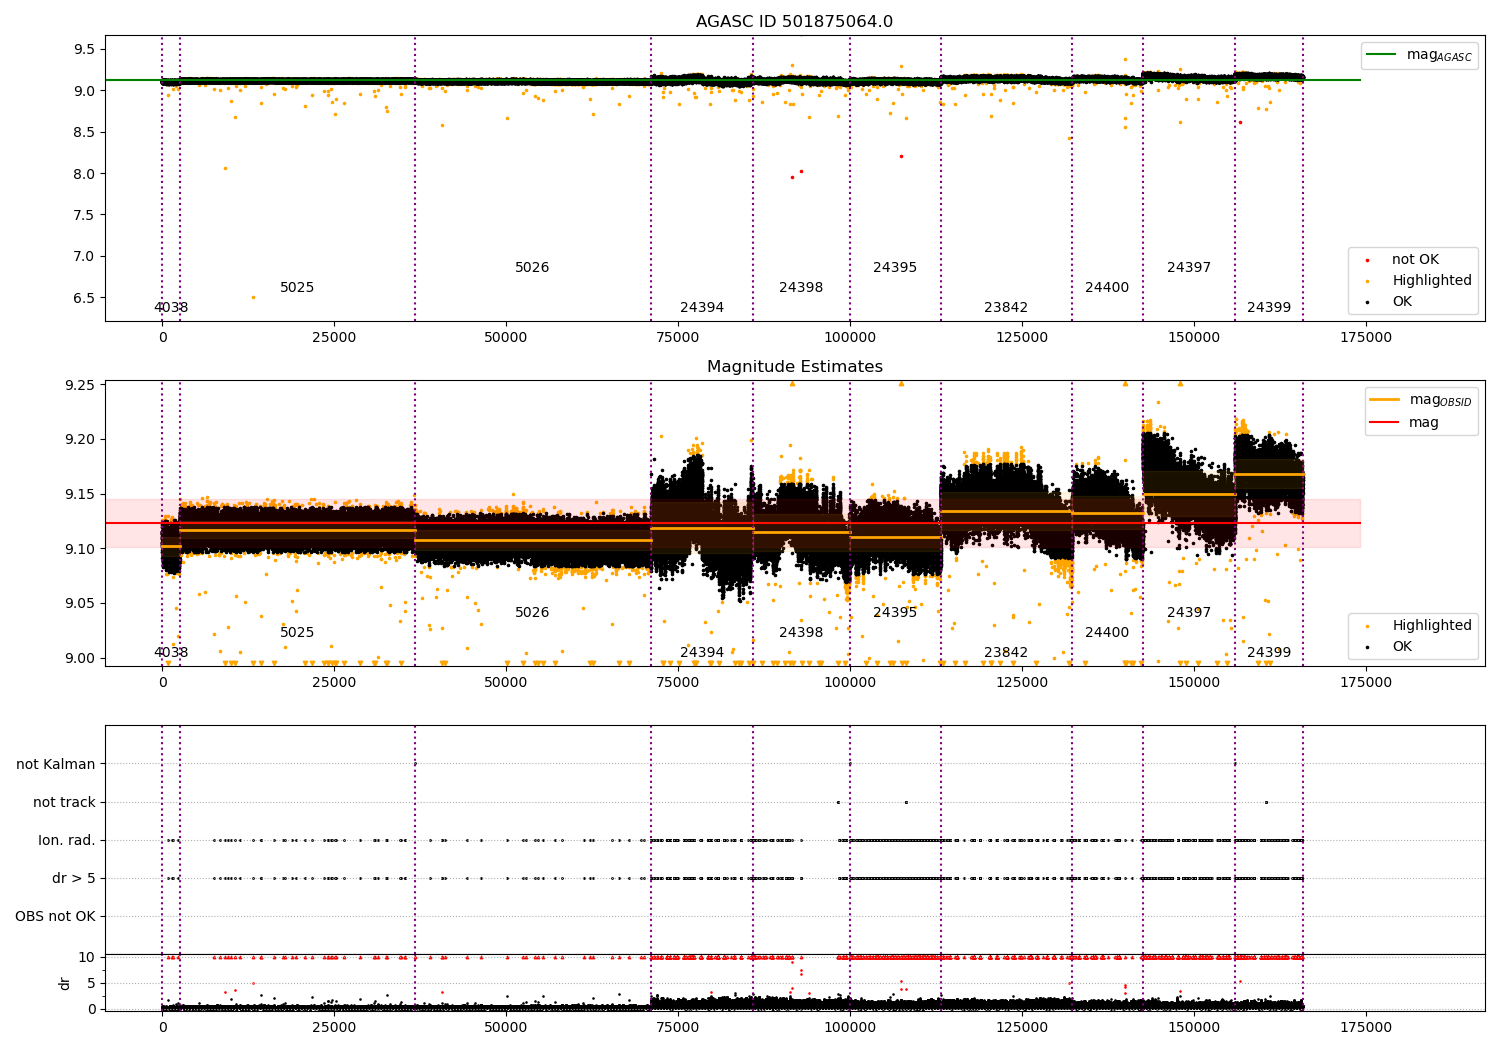1500x1050 pixels.
Task: Click the green line sample in mag AGASC legend
Action: click(1381, 55)
